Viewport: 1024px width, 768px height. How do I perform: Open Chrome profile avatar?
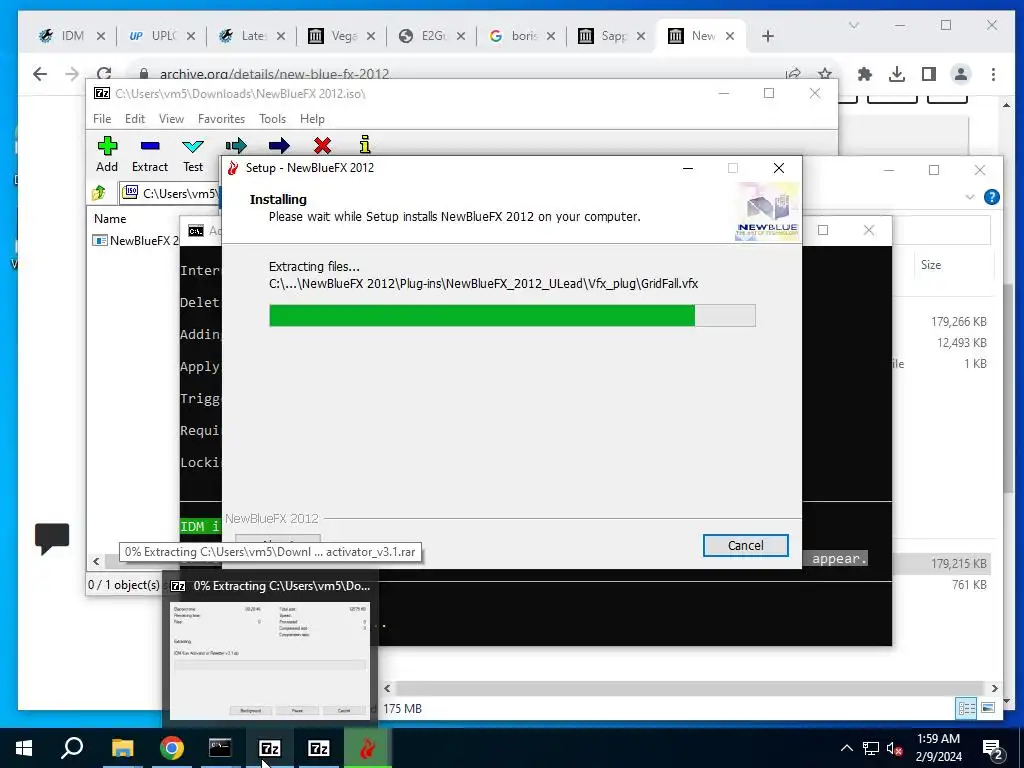tap(961, 74)
